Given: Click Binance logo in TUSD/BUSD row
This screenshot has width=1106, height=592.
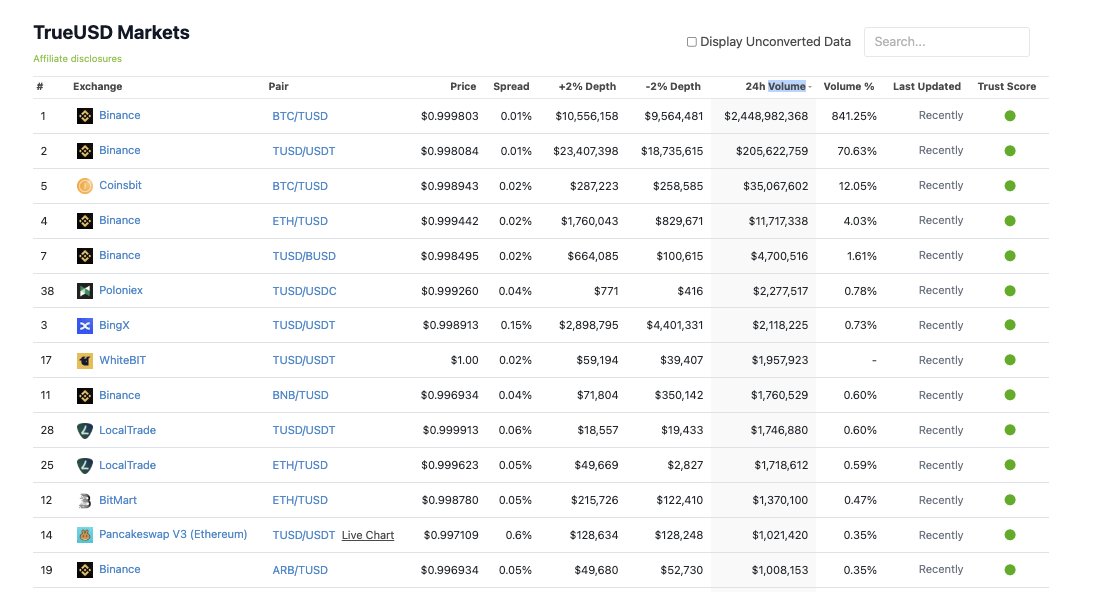Looking at the screenshot, I should [x=85, y=255].
